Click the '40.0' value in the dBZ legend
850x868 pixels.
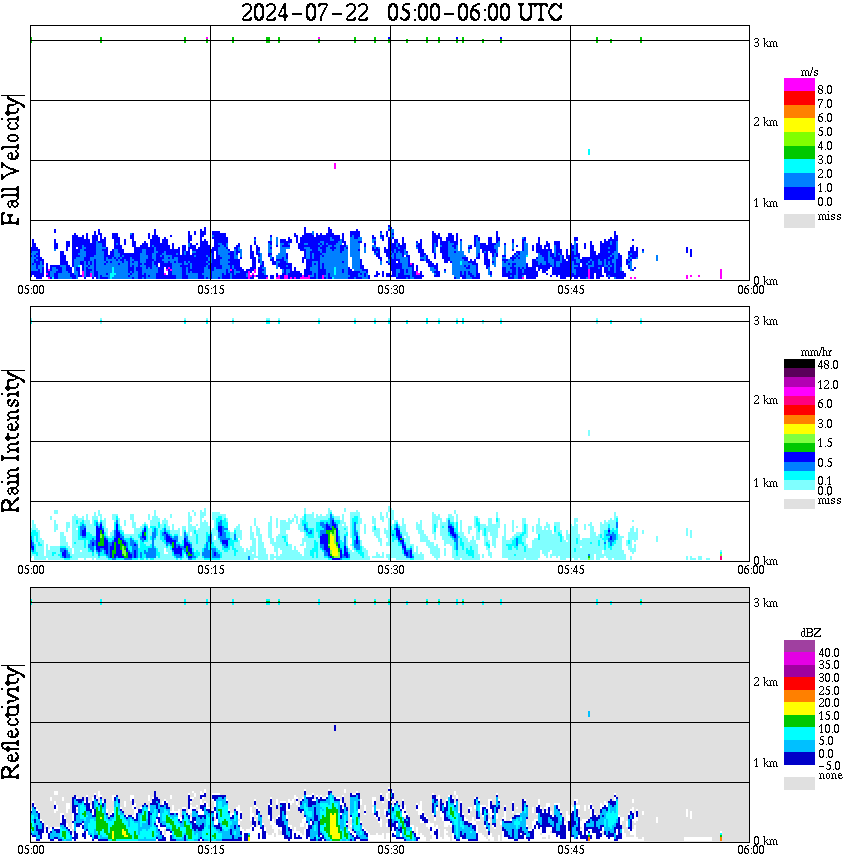pos(829,653)
